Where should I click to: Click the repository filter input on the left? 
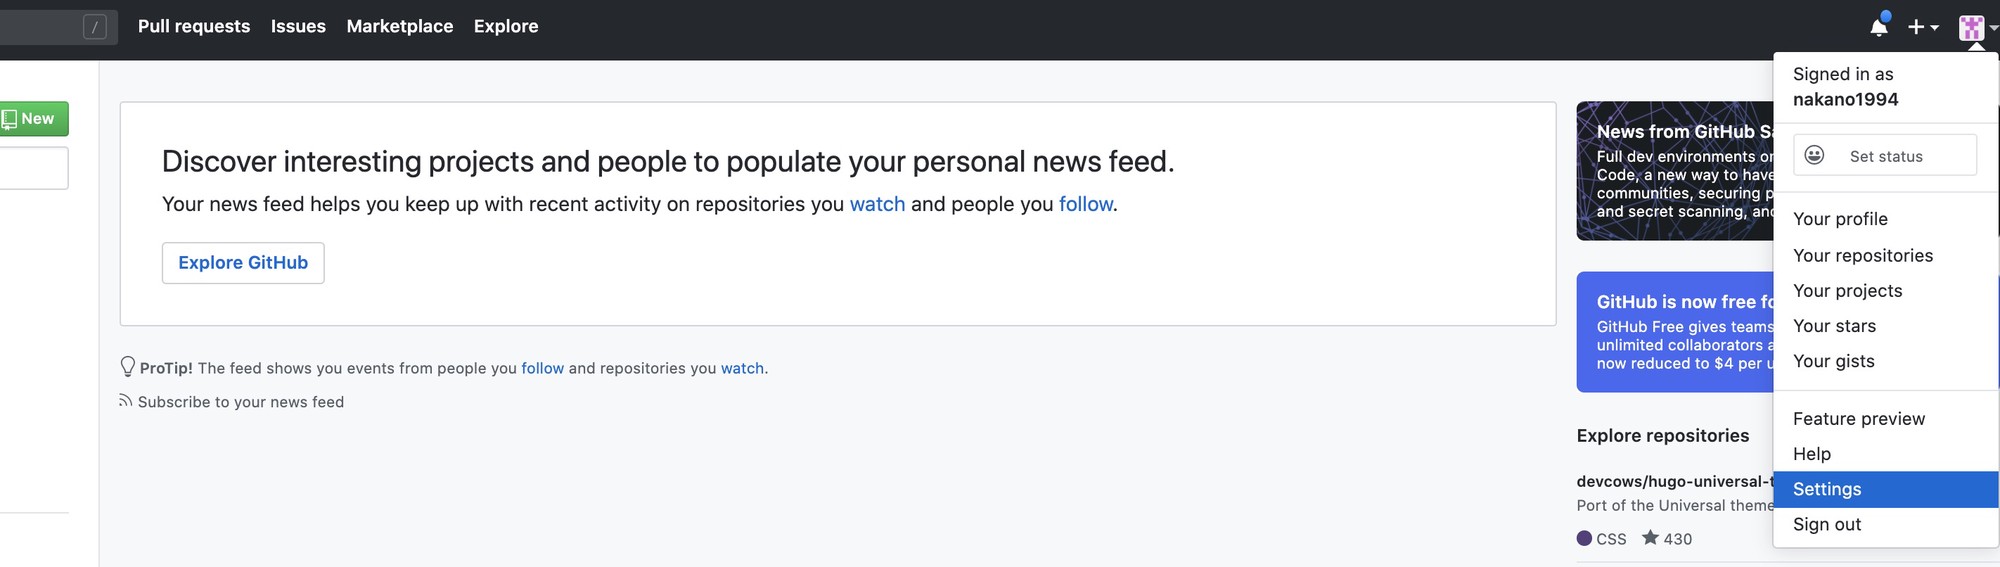point(34,168)
